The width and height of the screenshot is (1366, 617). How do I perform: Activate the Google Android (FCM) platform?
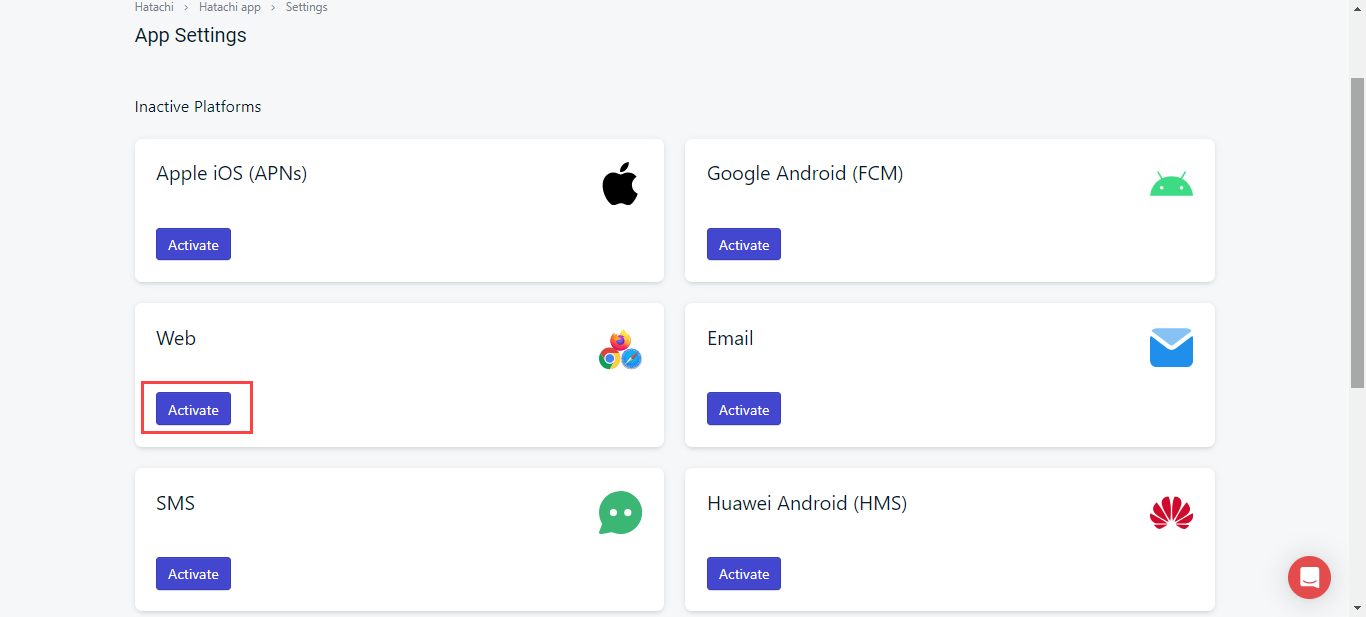tap(743, 245)
